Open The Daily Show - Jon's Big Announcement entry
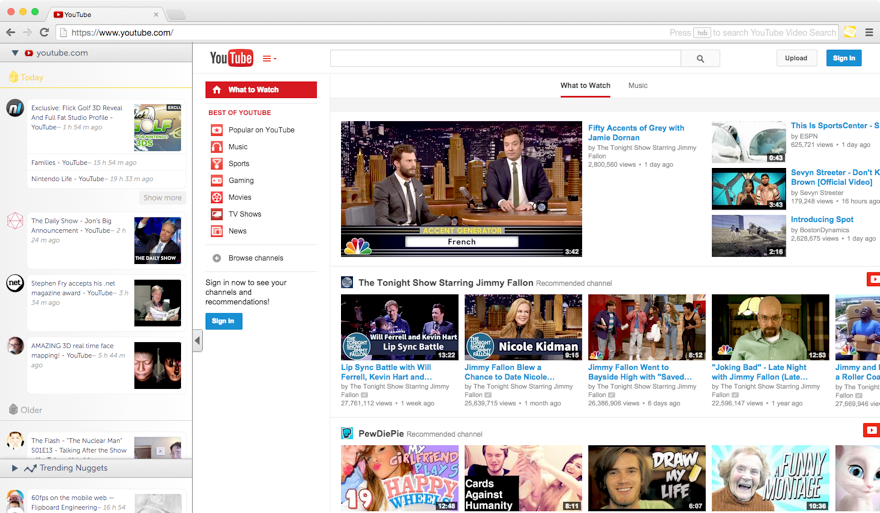 coord(79,230)
